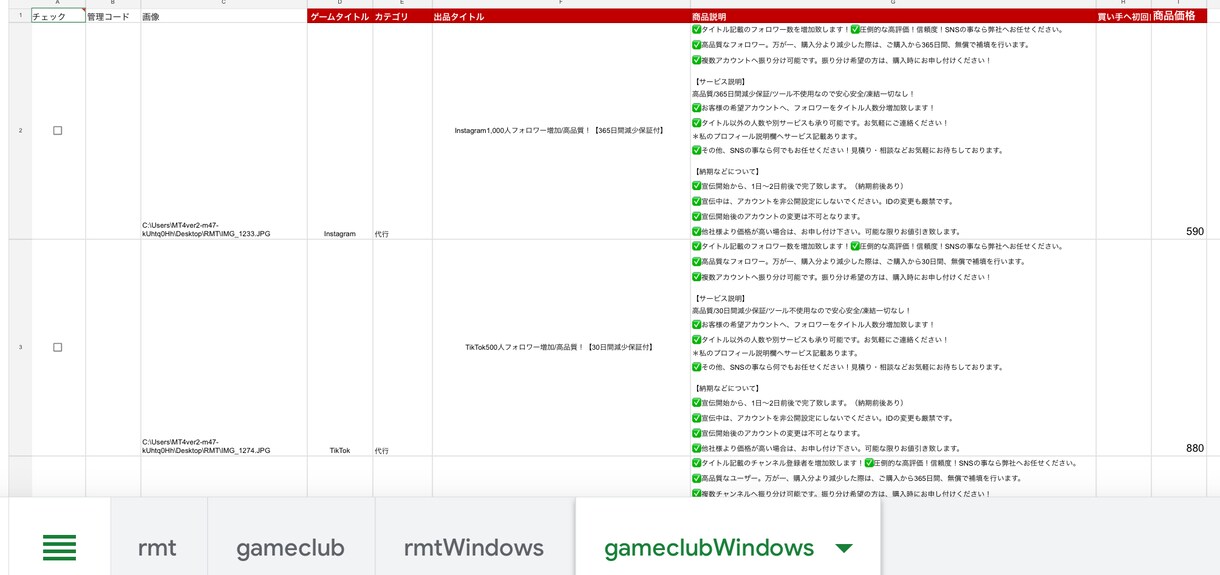Select the Instagram1,000人フォロワー増加 title cell
The height and width of the screenshot is (575, 1220).
(561, 131)
